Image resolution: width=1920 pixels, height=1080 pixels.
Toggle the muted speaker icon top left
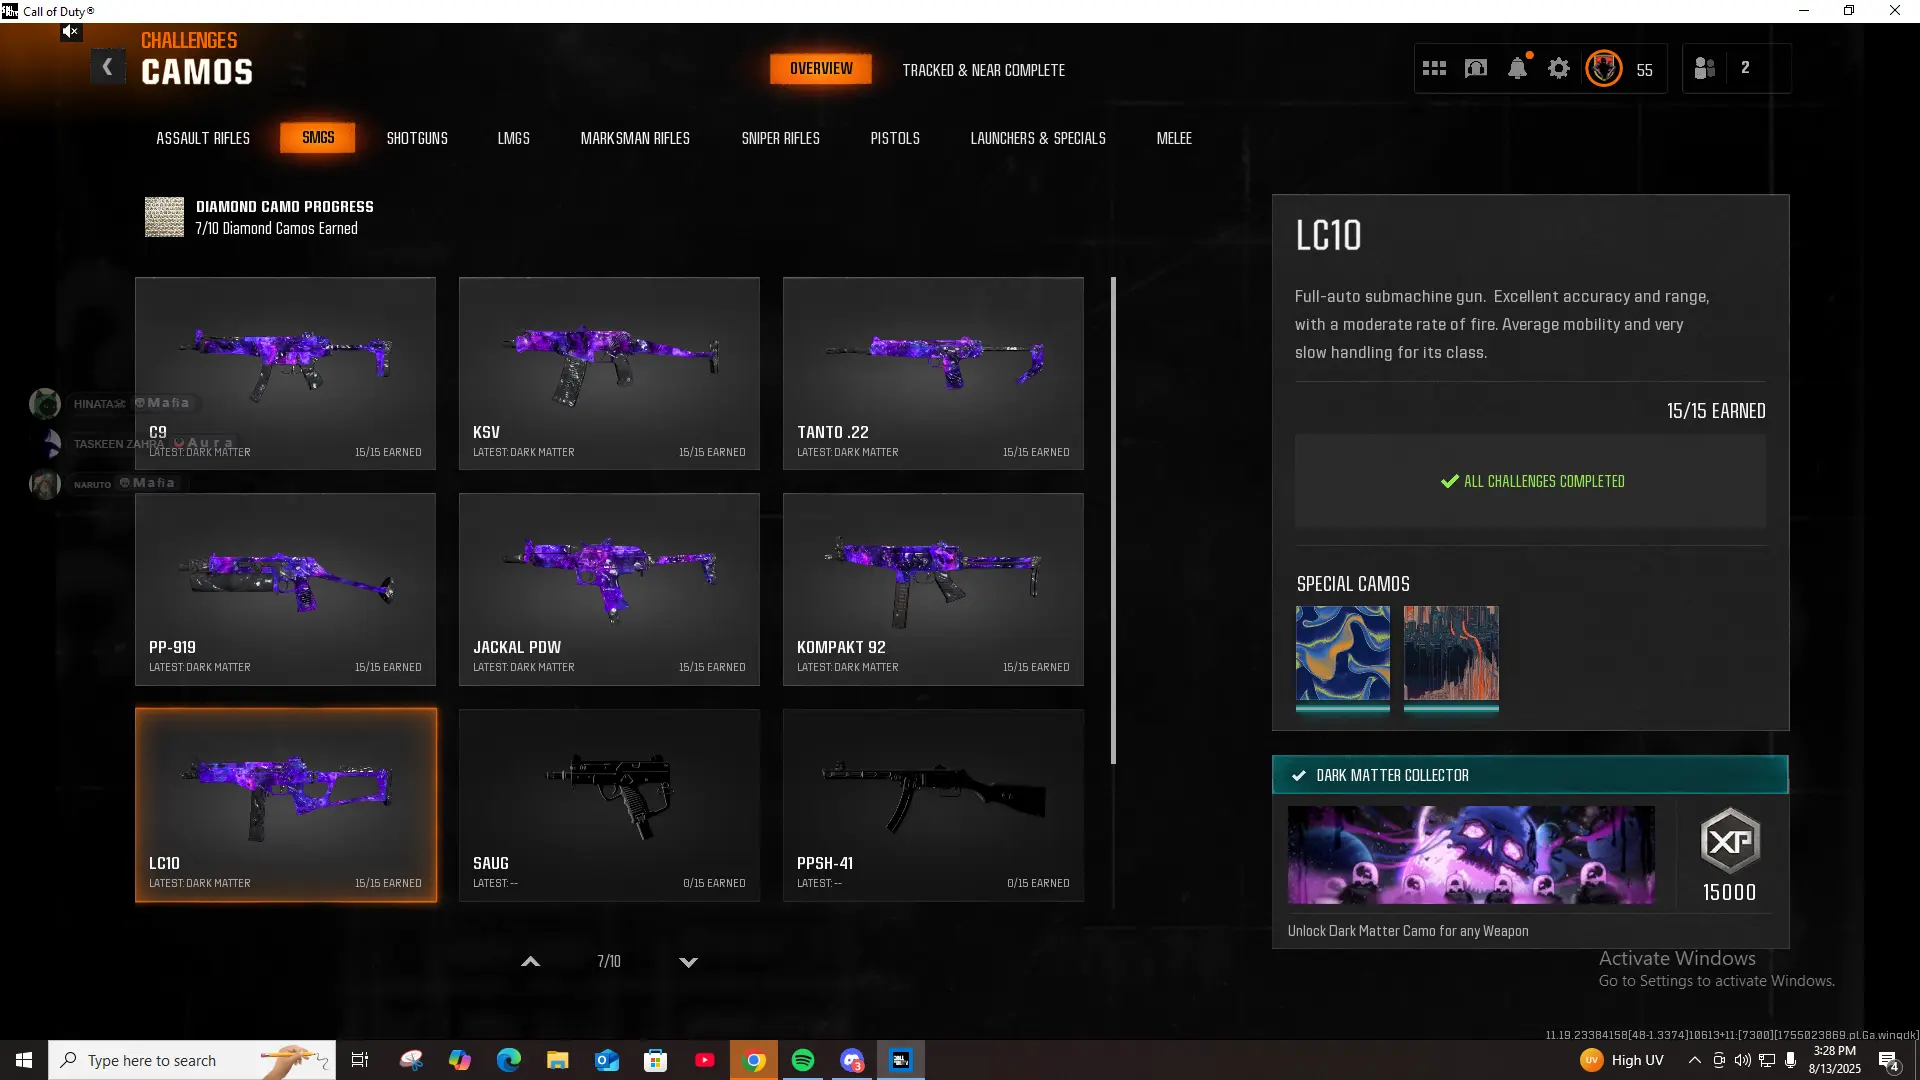70,32
